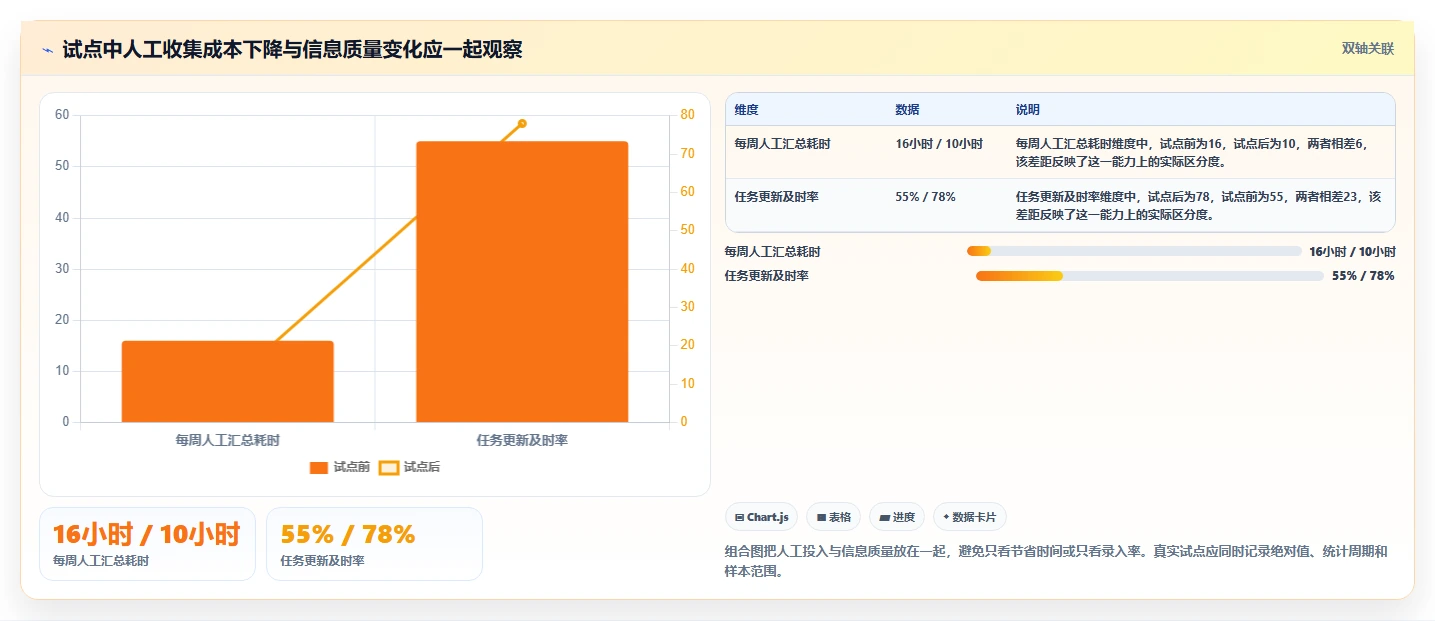Click the explanation text for 任务更新及时率 row
Viewport: 1435px width, 621px height.
[x=1199, y=206]
